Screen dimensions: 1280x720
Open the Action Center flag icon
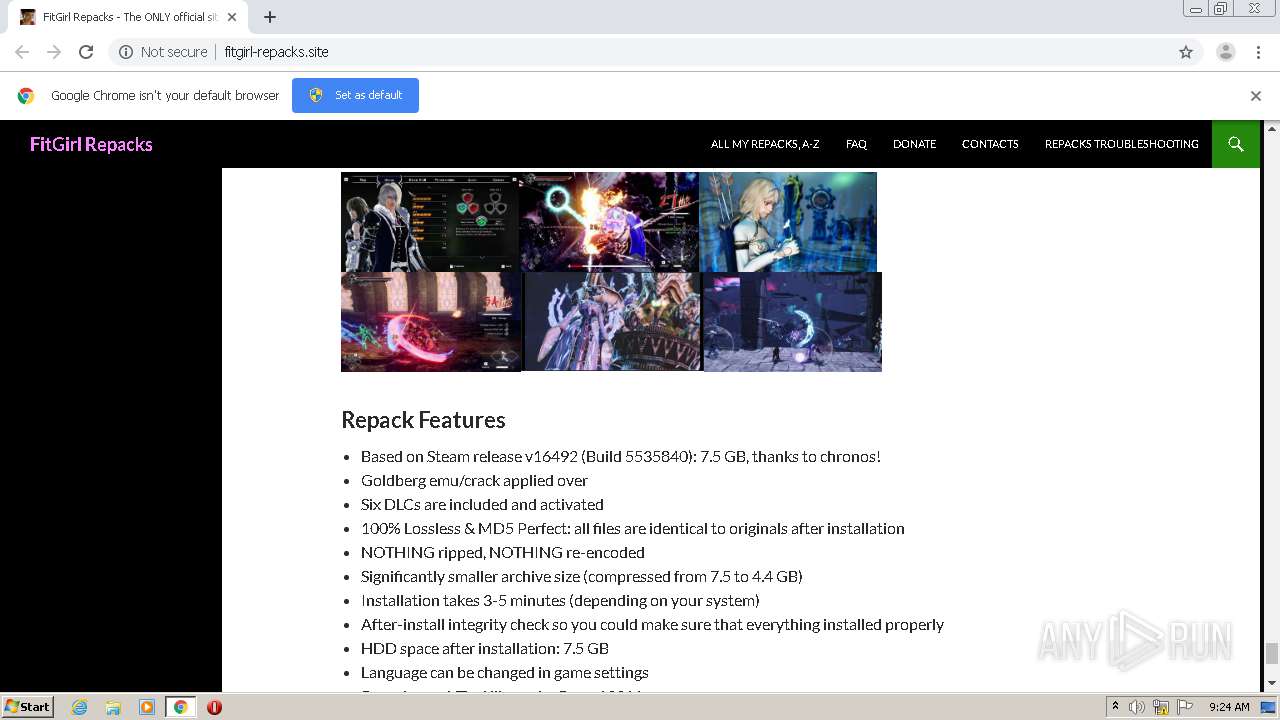point(1184,707)
